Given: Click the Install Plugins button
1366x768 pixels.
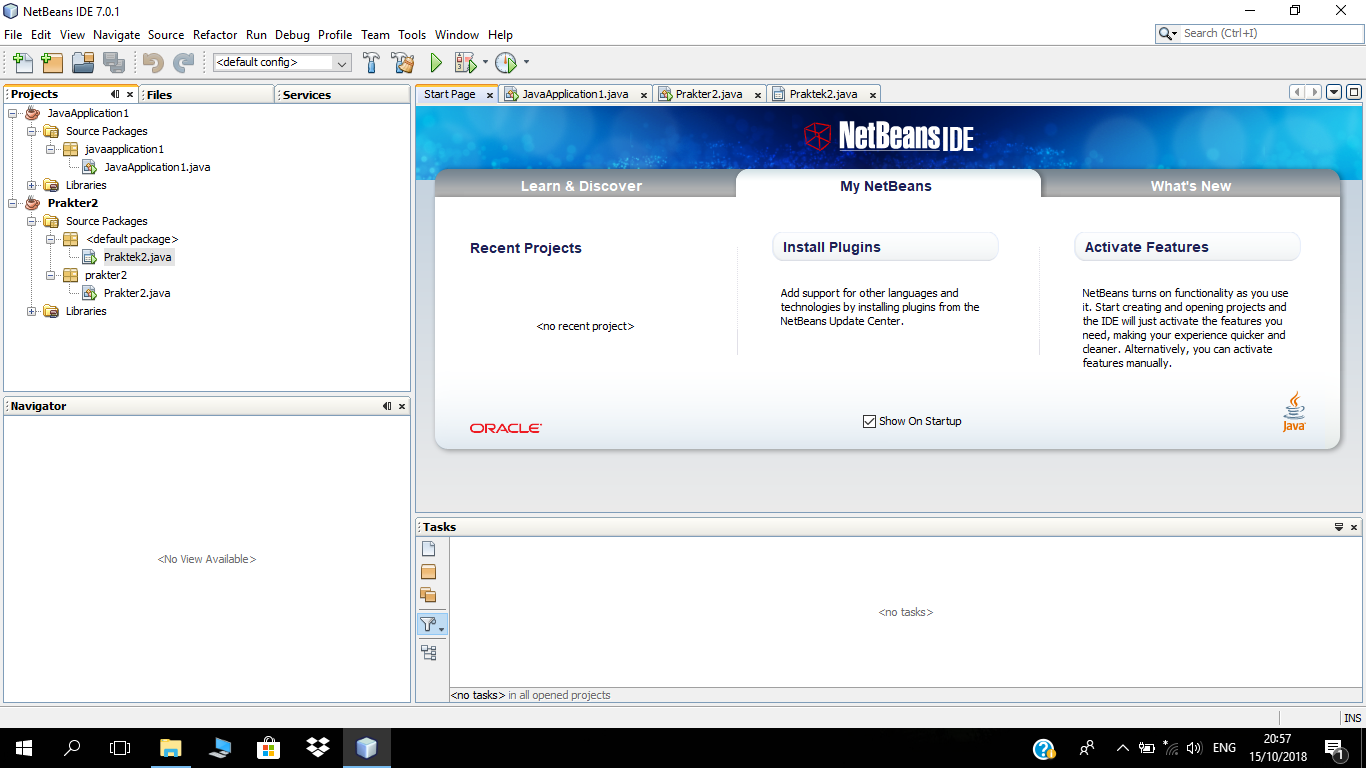Looking at the screenshot, I should 885,247.
